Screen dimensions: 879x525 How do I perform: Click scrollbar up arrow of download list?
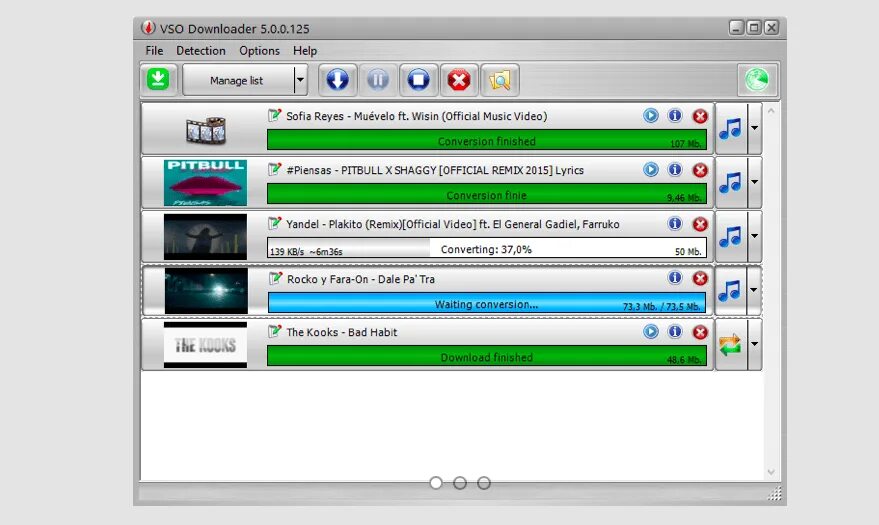[x=771, y=111]
